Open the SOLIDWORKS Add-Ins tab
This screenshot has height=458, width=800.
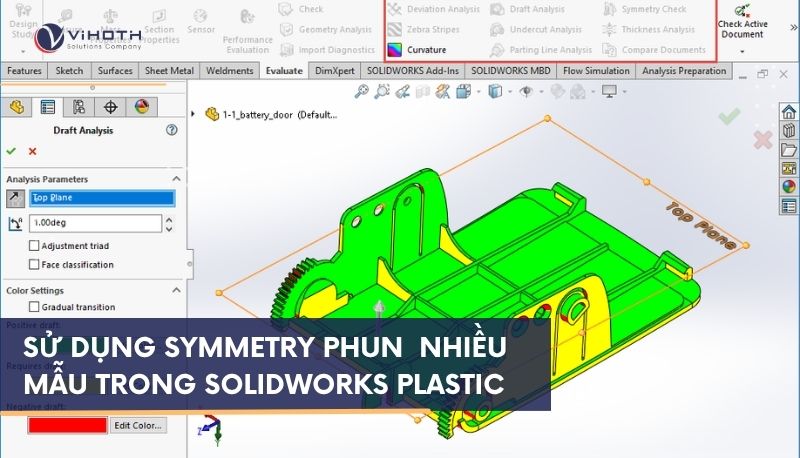click(x=413, y=71)
